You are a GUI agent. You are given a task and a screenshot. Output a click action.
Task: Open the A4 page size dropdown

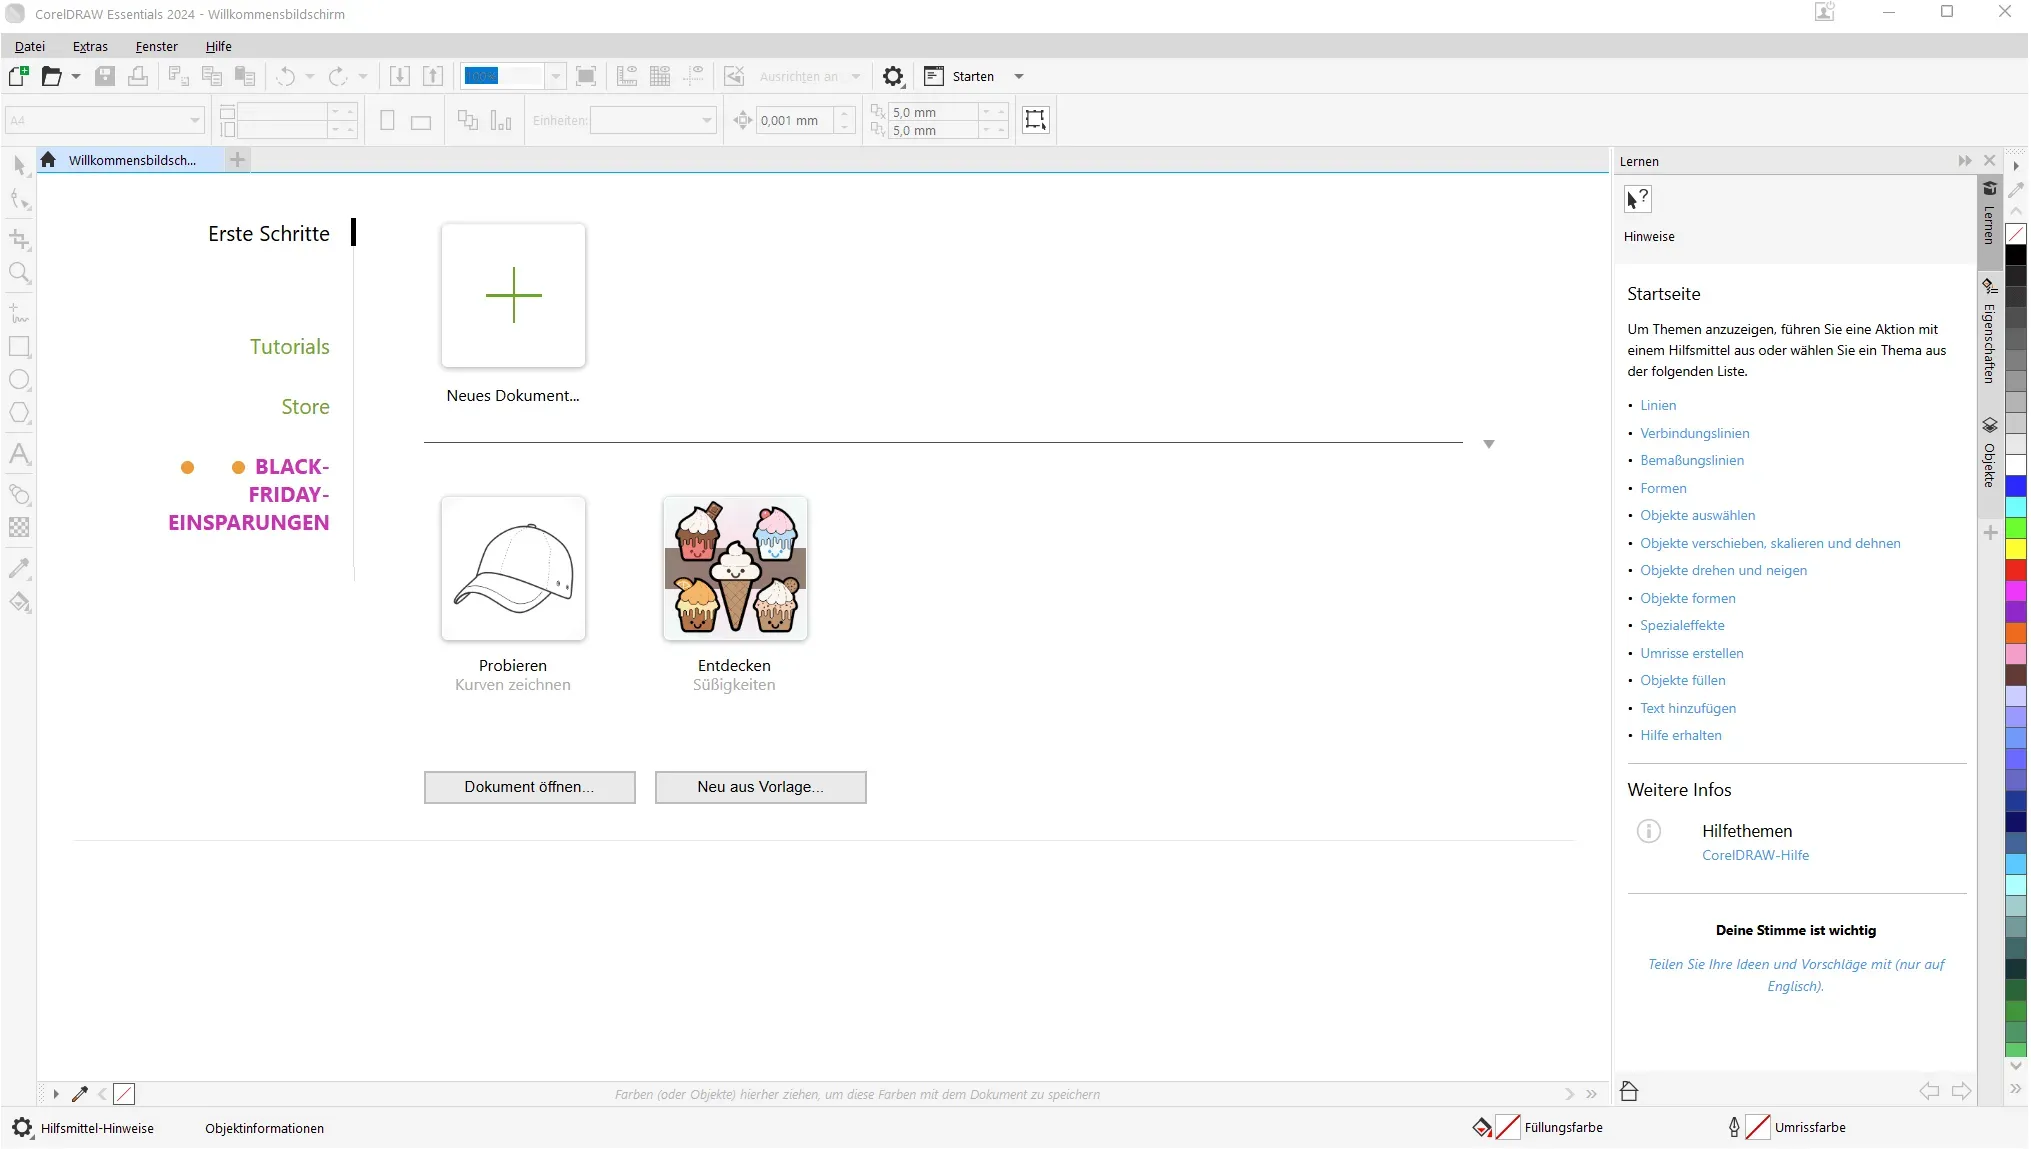pos(195,120)
